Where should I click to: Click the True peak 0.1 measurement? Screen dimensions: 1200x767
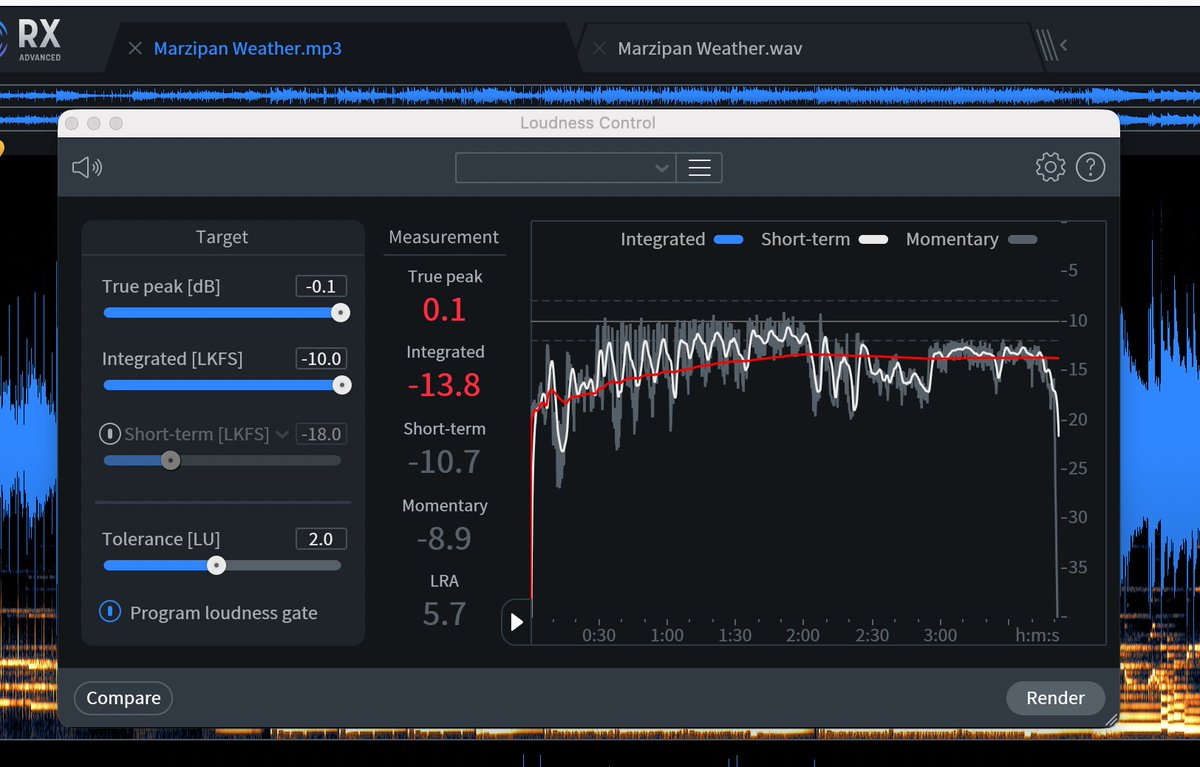[x=444, y=310]
